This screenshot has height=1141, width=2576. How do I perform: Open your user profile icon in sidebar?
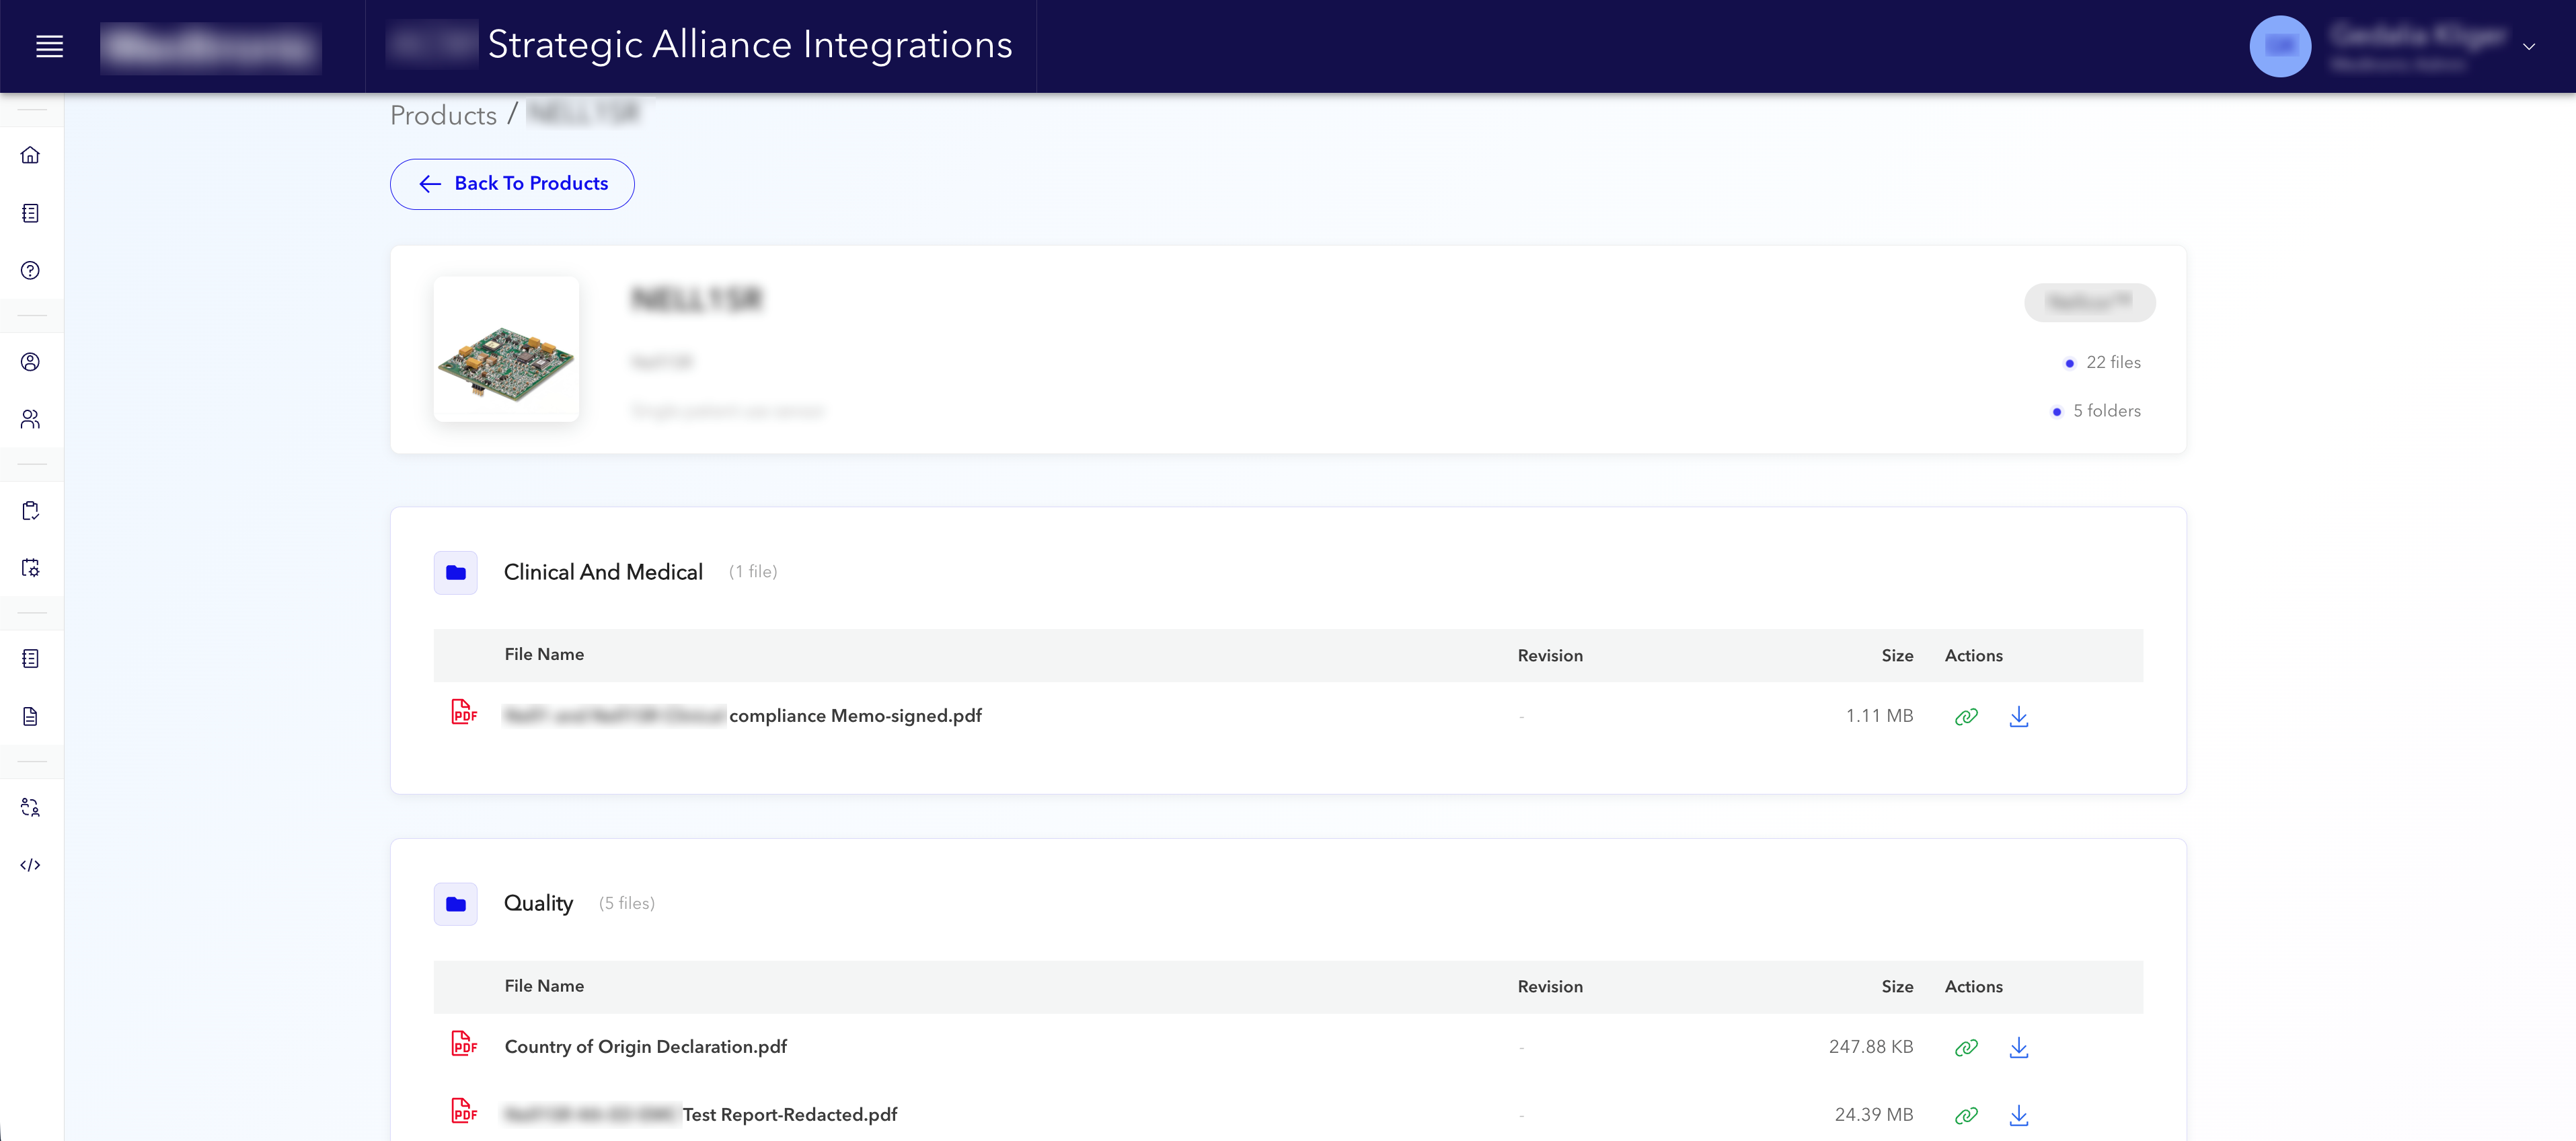[x=31, y=361]
